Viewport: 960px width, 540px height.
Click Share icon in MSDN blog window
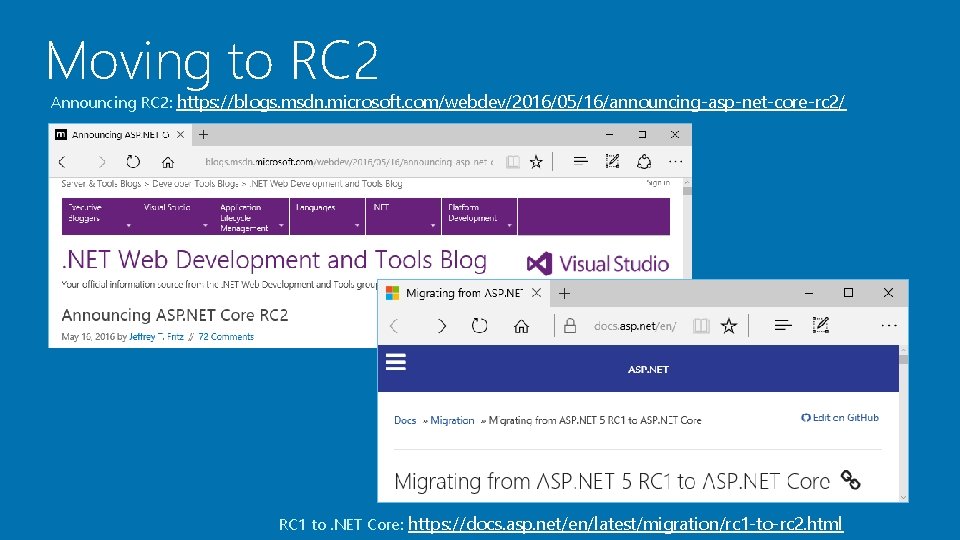click(x=643, y=162)
